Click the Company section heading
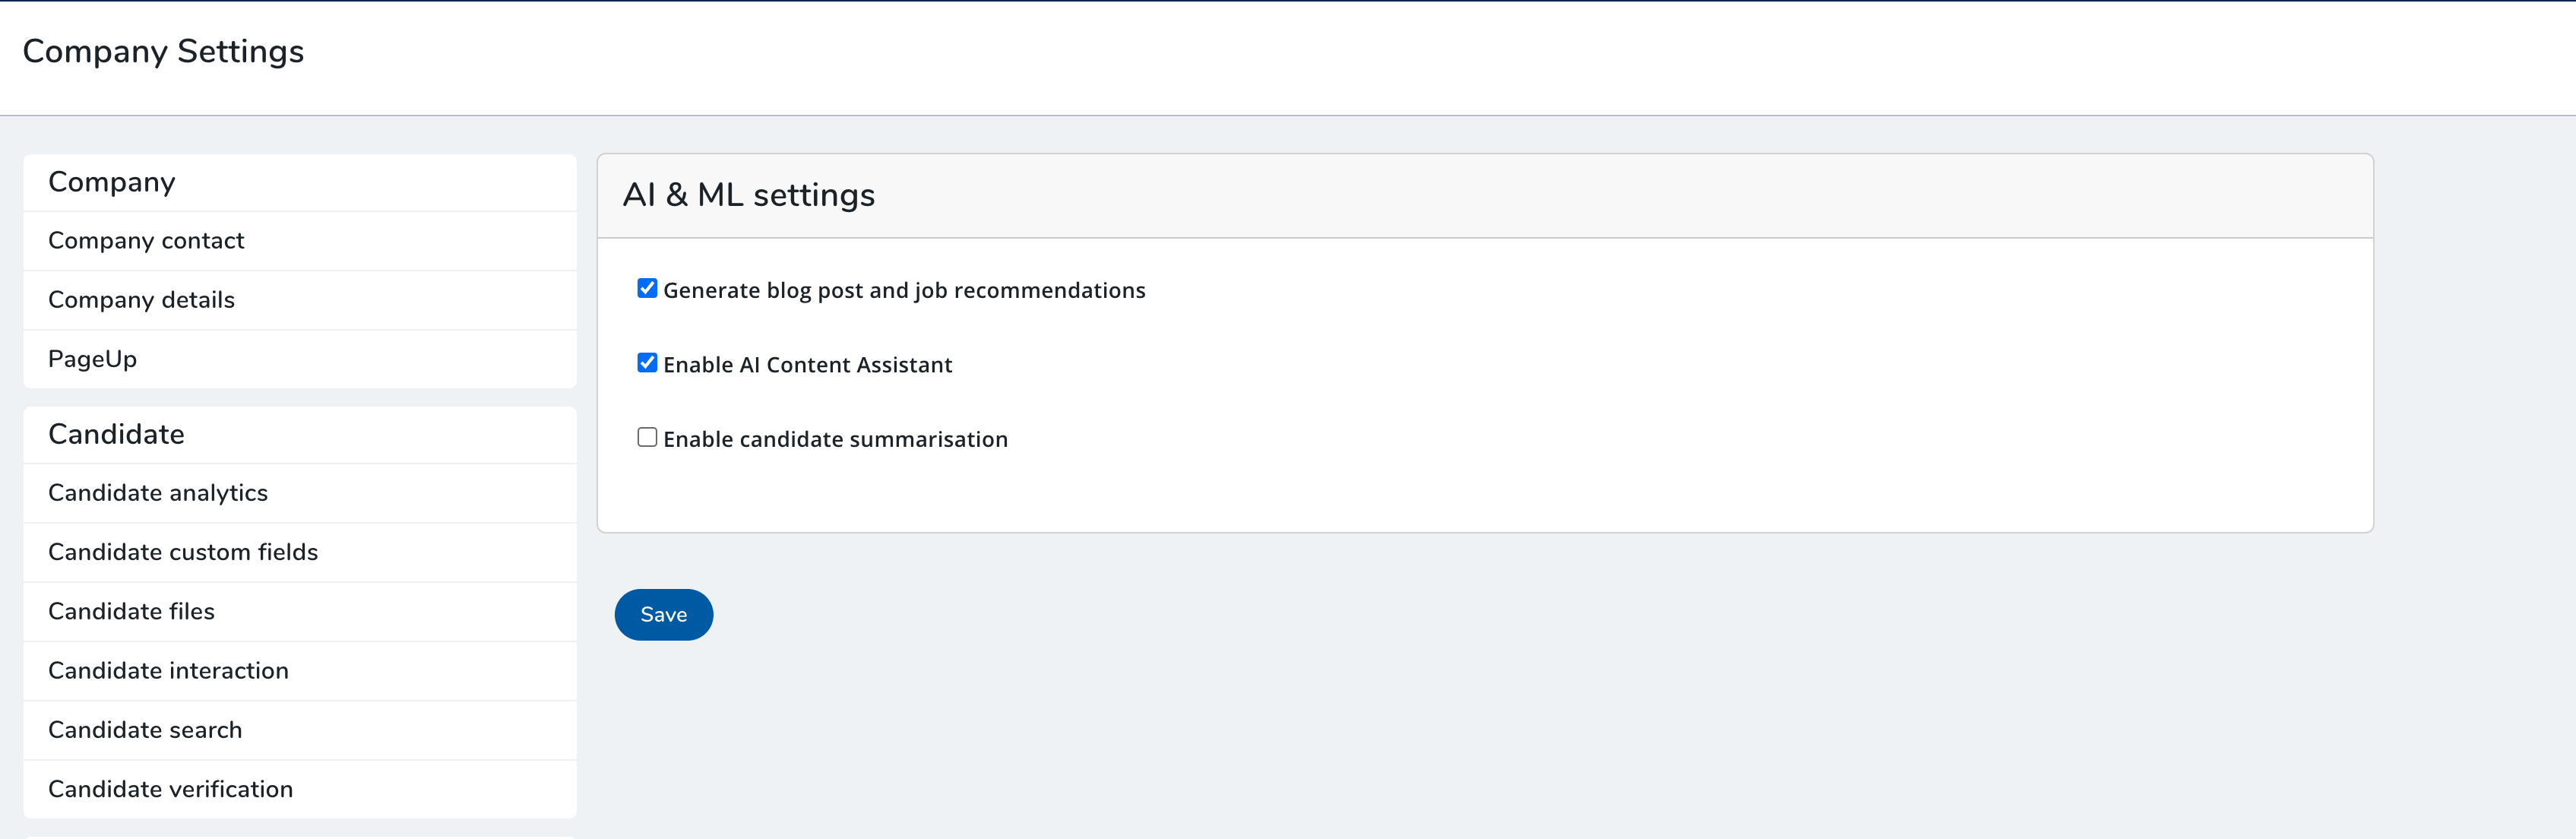The height and width of the screenshot is (839, 2576). (x=112, y=182)
